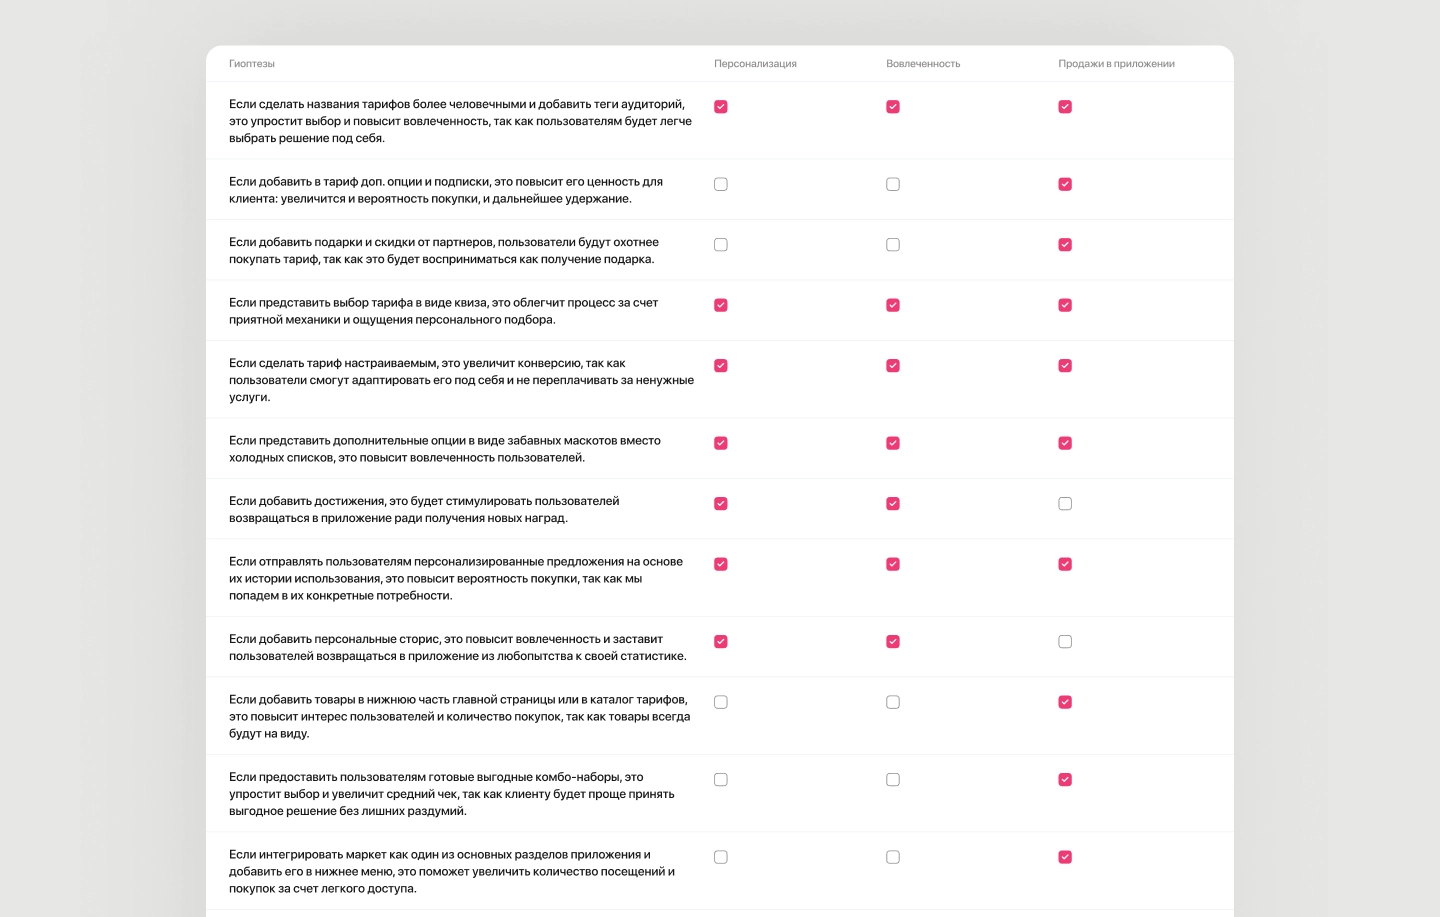
Task: Uncheck Вовлеченность for the квиз tariff selection row
Action: (893, 305)
